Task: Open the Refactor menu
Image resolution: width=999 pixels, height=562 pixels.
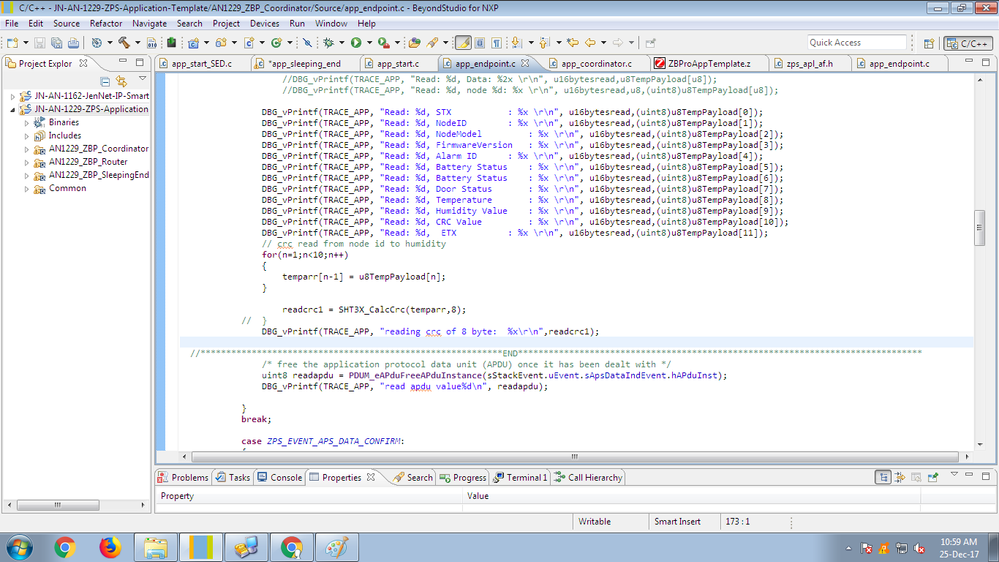Action: point(106,24)
